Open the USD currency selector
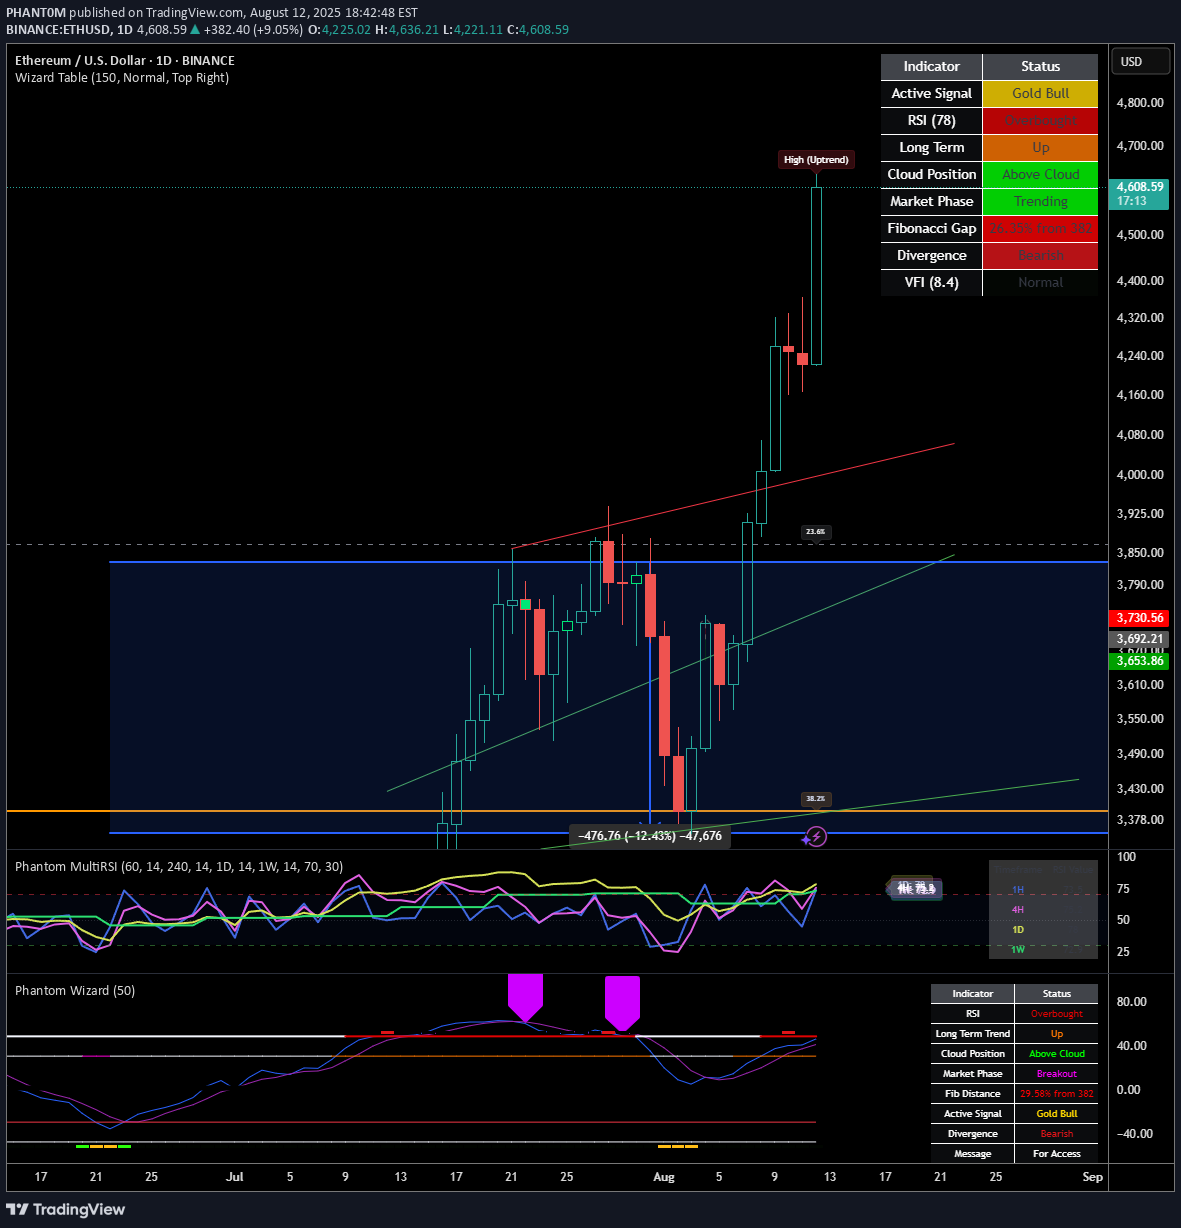This screenshot has width=1181, height=1228. [1141, 61]
